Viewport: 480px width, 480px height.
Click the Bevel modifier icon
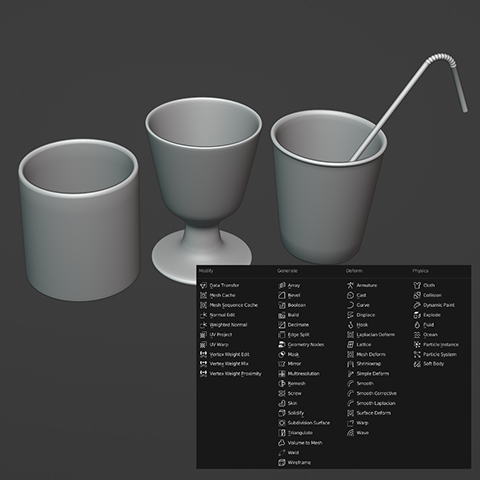coord(282,295)
